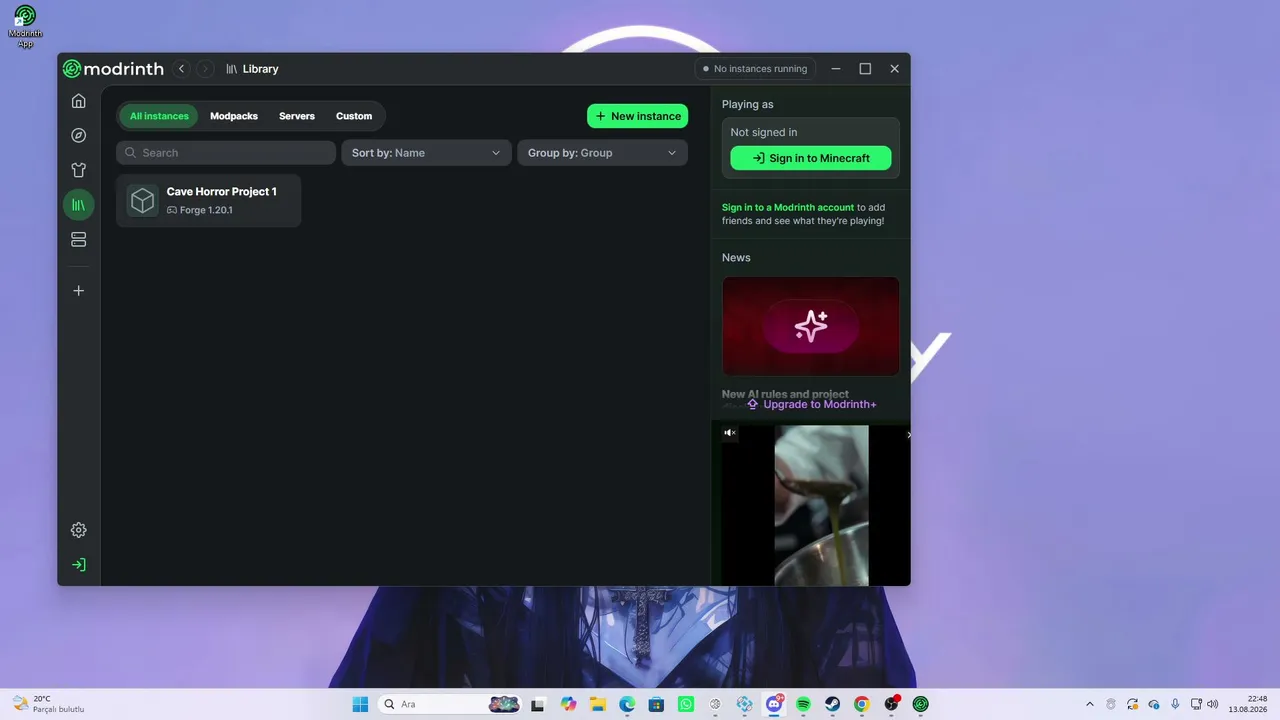The width and height of the screenshot is (1280, 720).
Task: Navigate back with the left arrow
Action: [181, 69]
